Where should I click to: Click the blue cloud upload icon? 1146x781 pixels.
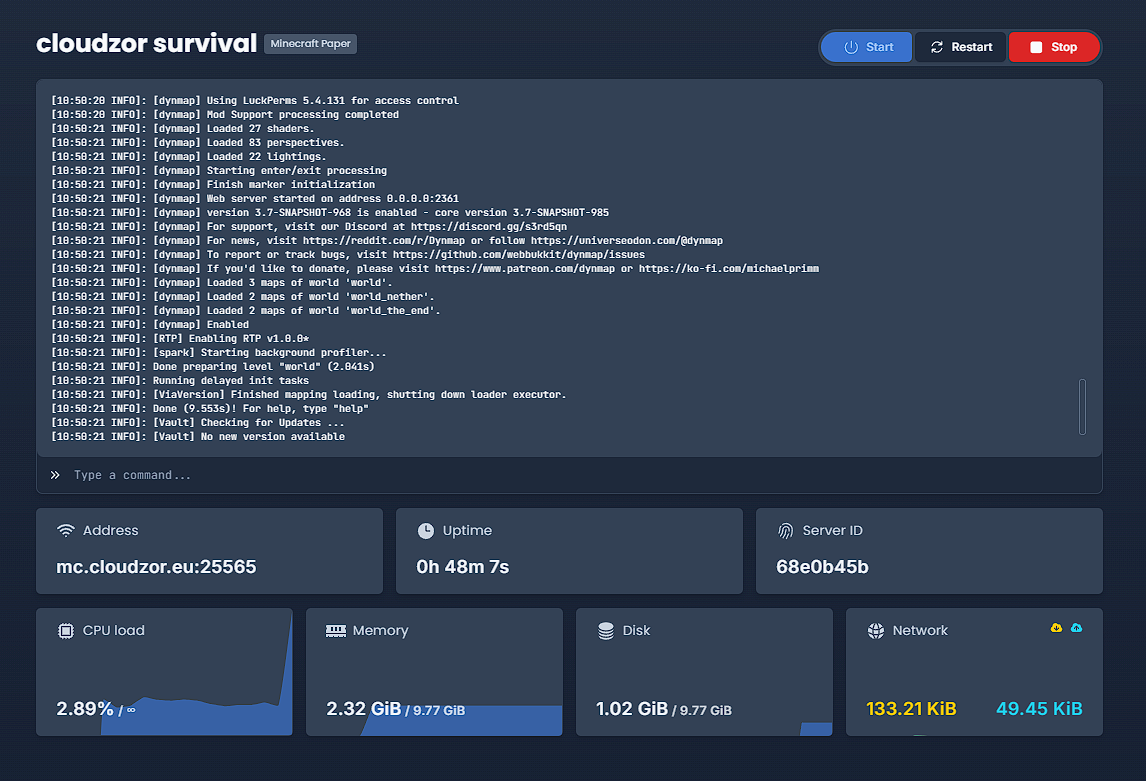coord(1077,628)
